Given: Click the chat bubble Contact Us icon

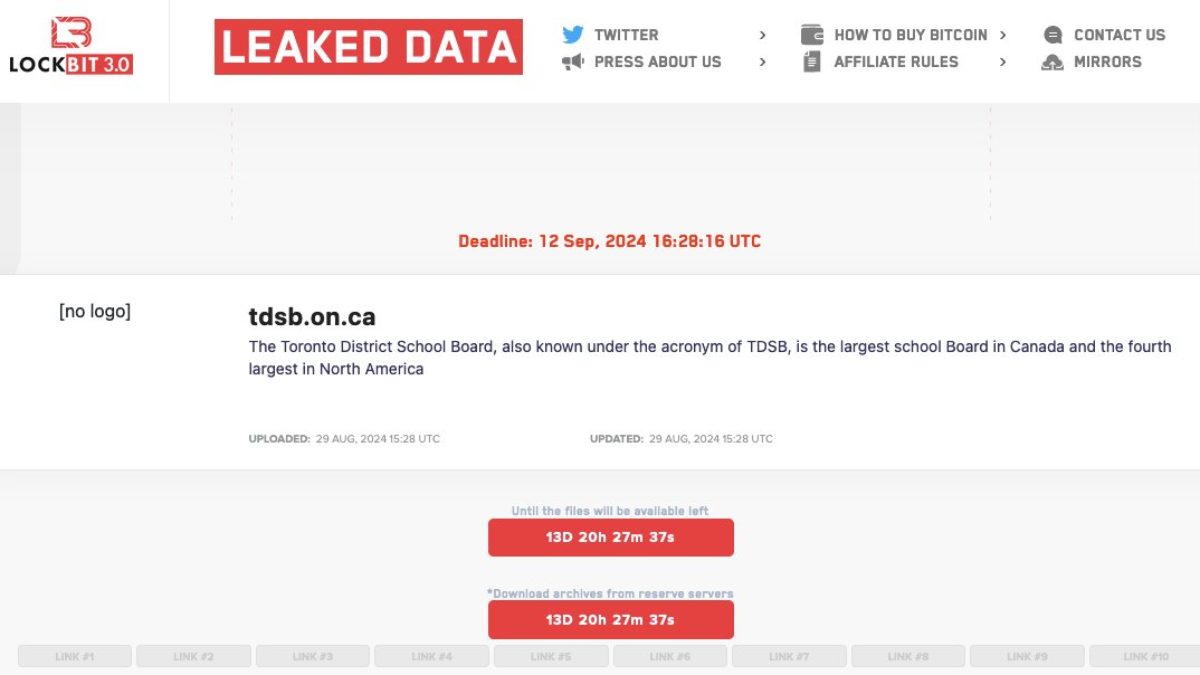Looking at the screenshot, I should click(1053, 35).
